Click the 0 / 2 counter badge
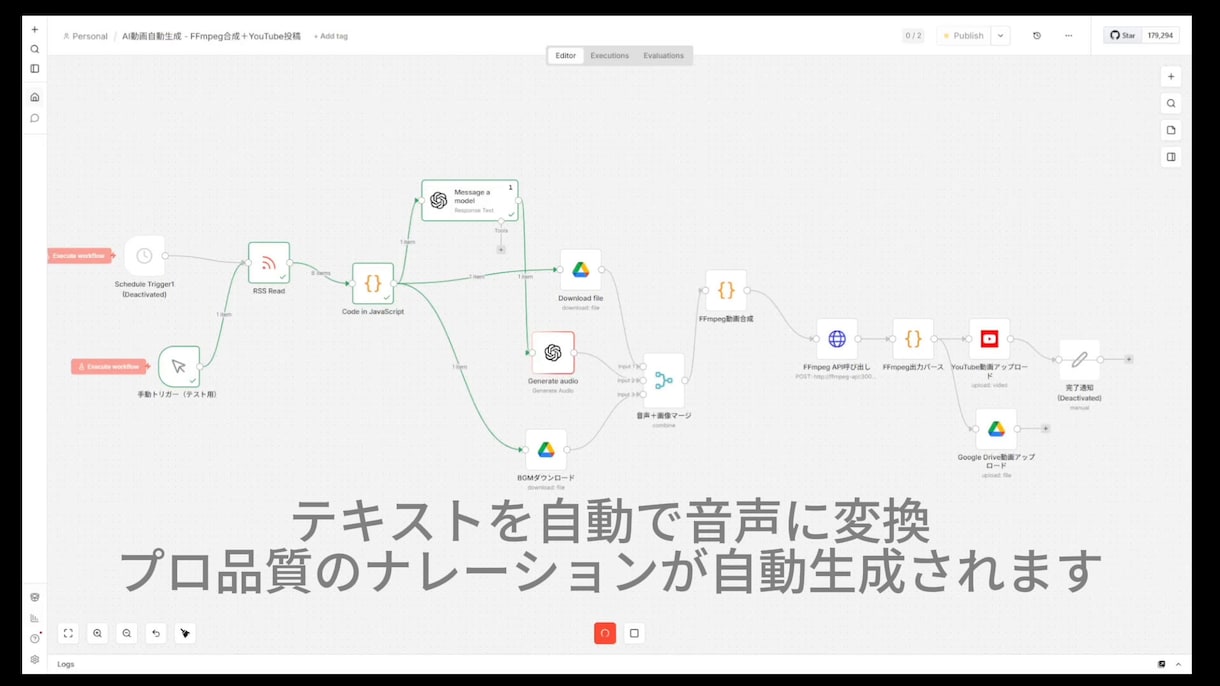This screenshot has width=1220, height=686. point(913,35)
